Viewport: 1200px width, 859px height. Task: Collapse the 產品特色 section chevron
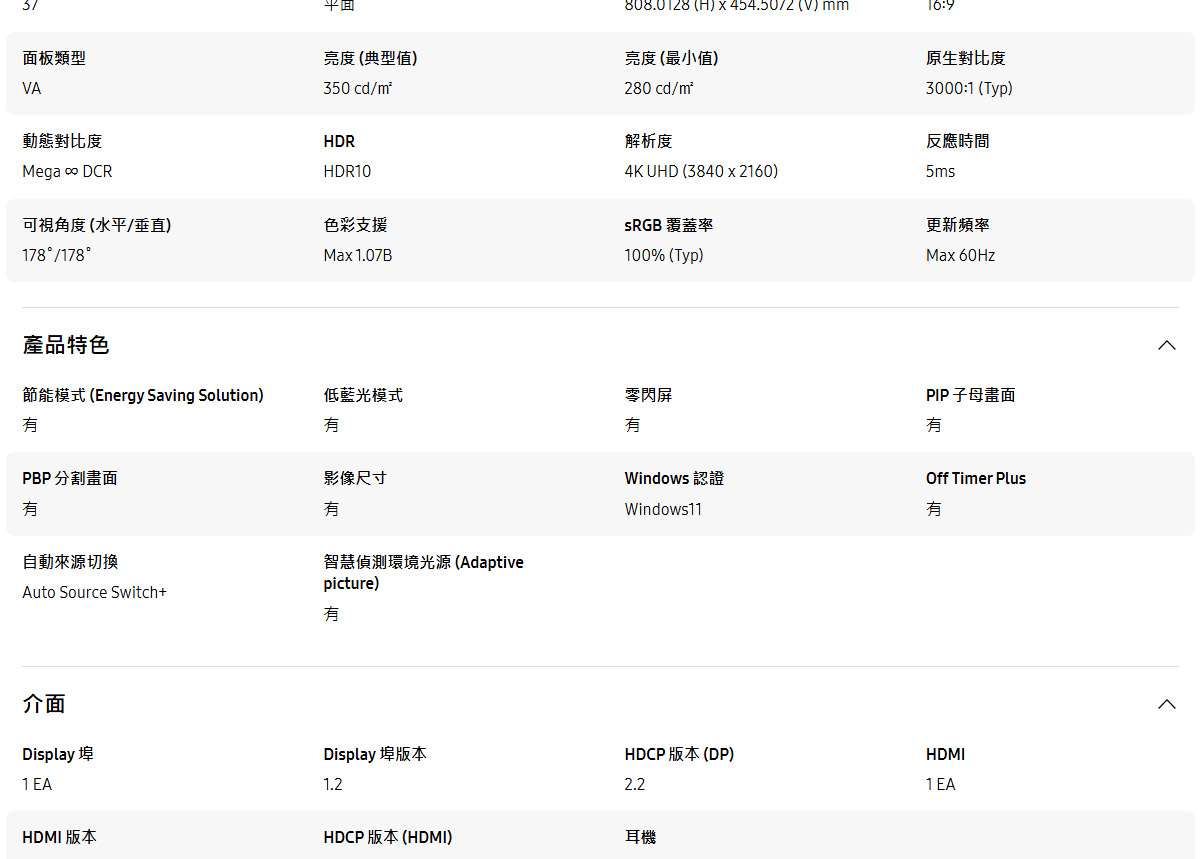[x=1166, y=344]
